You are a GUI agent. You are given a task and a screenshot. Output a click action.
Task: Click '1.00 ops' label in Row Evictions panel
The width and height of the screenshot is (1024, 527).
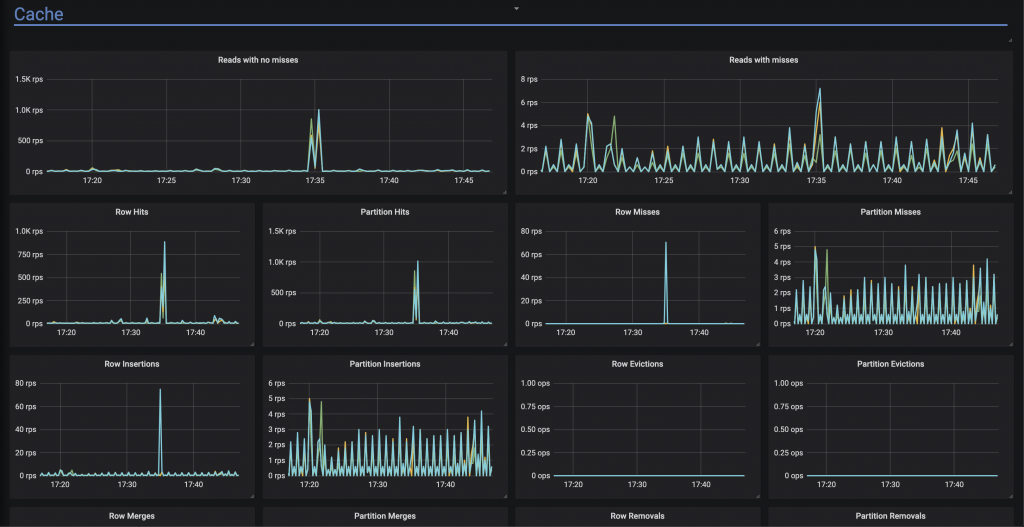tap(535, 383)
